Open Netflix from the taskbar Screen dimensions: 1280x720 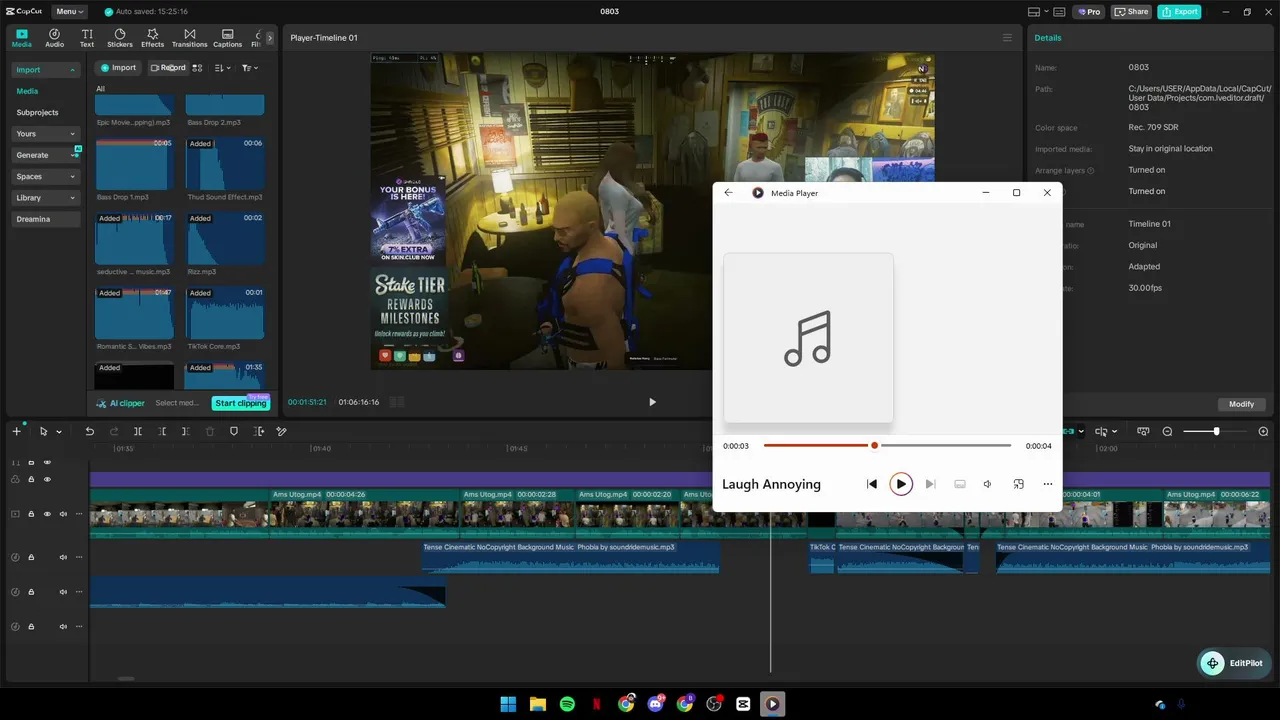pos(596,704)
